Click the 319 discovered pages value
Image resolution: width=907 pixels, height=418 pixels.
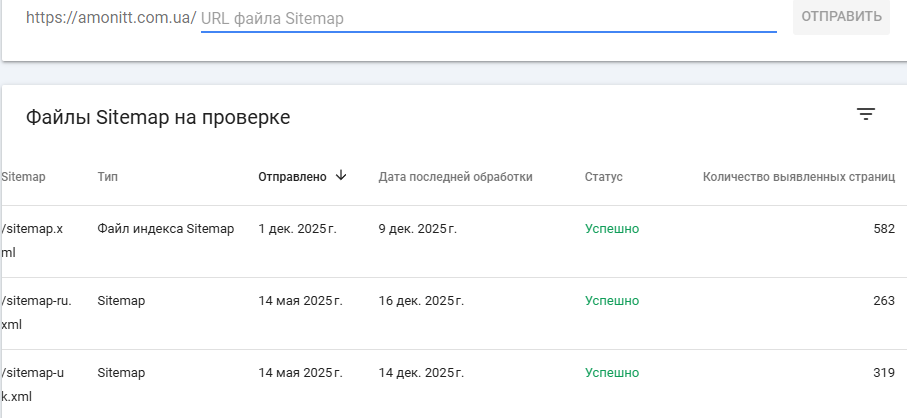tap(883, 373)
